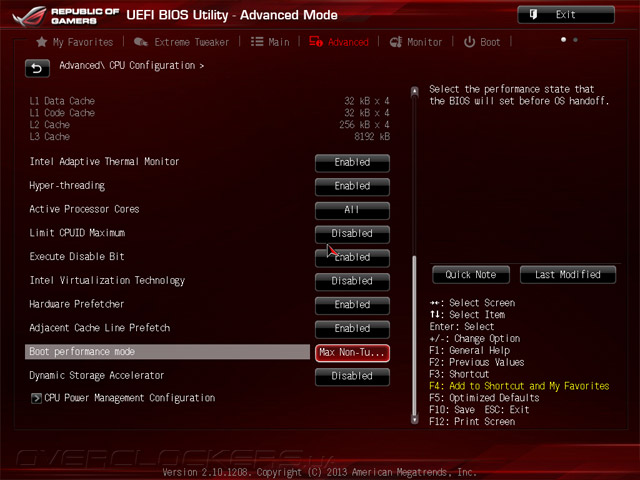Open Boot performance mode Max Non-Tu... dropdown
The width and height of the screenshot is (640, 480).
352,353
